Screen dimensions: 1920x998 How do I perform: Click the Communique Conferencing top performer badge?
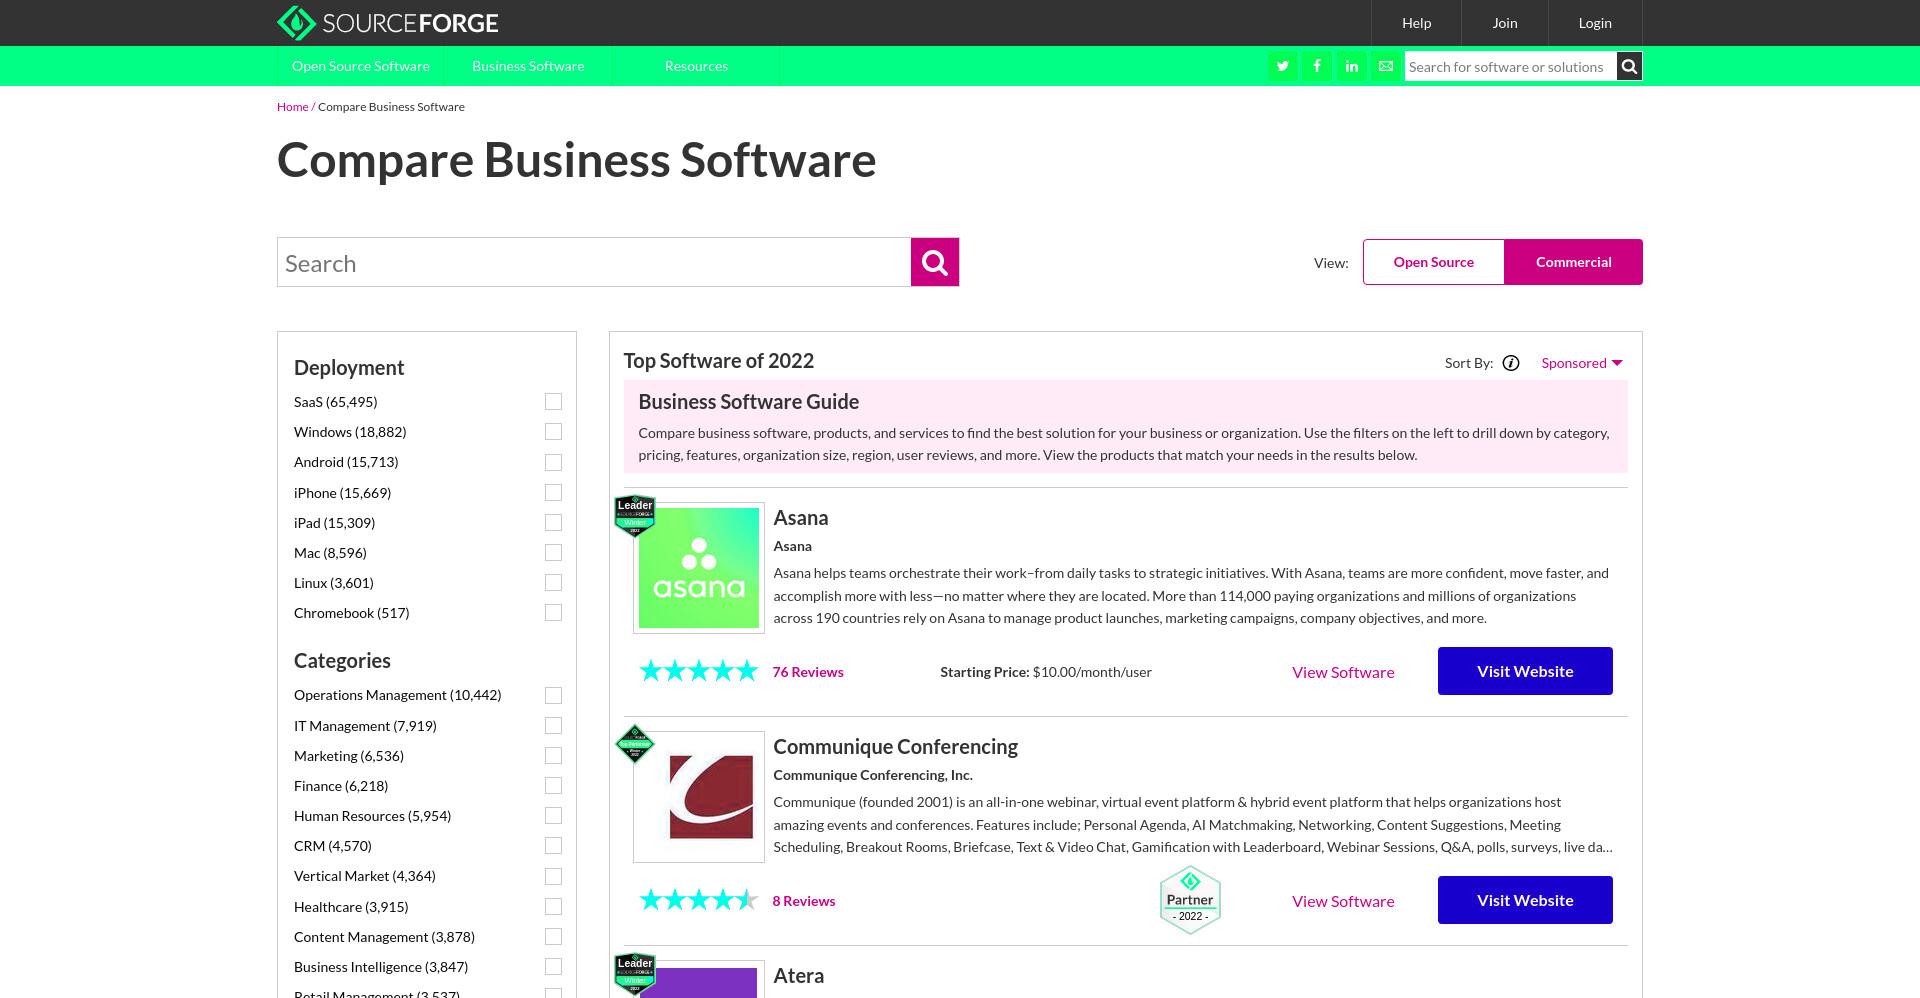[635, 744]
